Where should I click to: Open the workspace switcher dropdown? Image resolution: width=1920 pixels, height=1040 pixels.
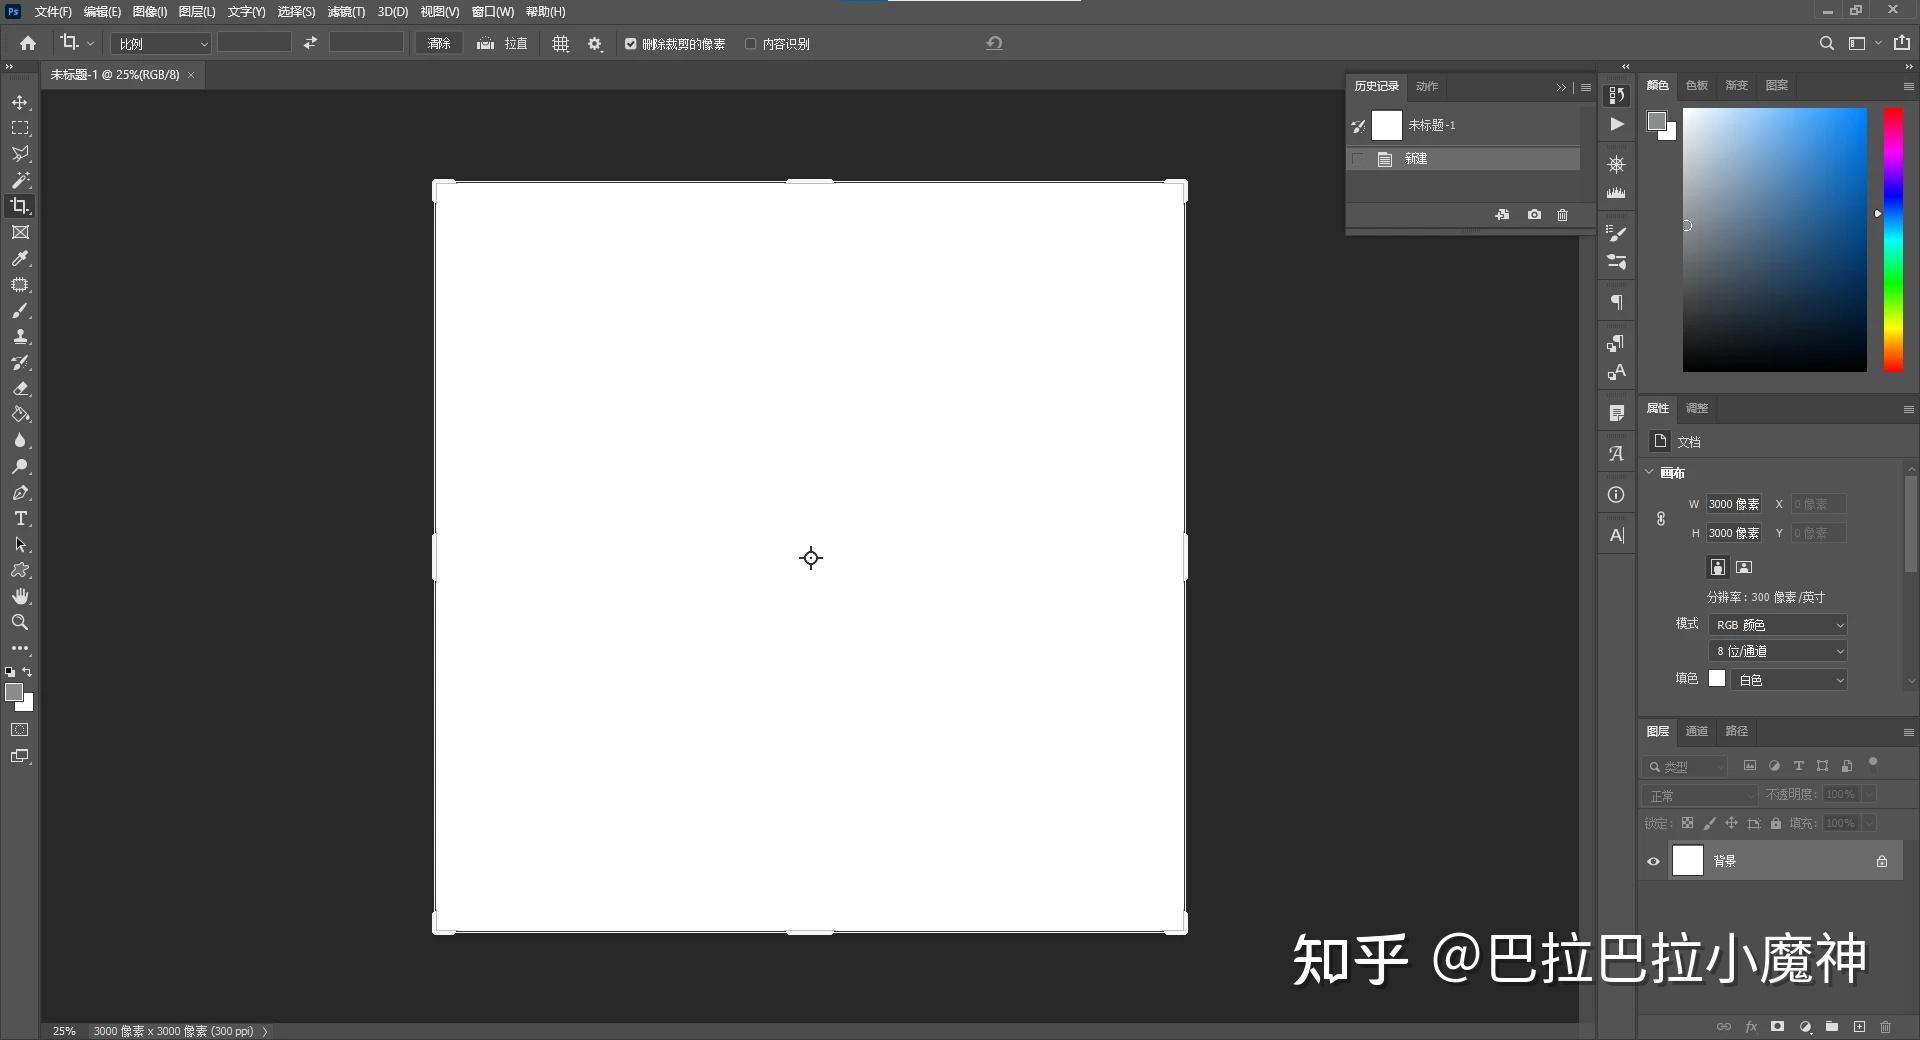[x=1863, y=43]
